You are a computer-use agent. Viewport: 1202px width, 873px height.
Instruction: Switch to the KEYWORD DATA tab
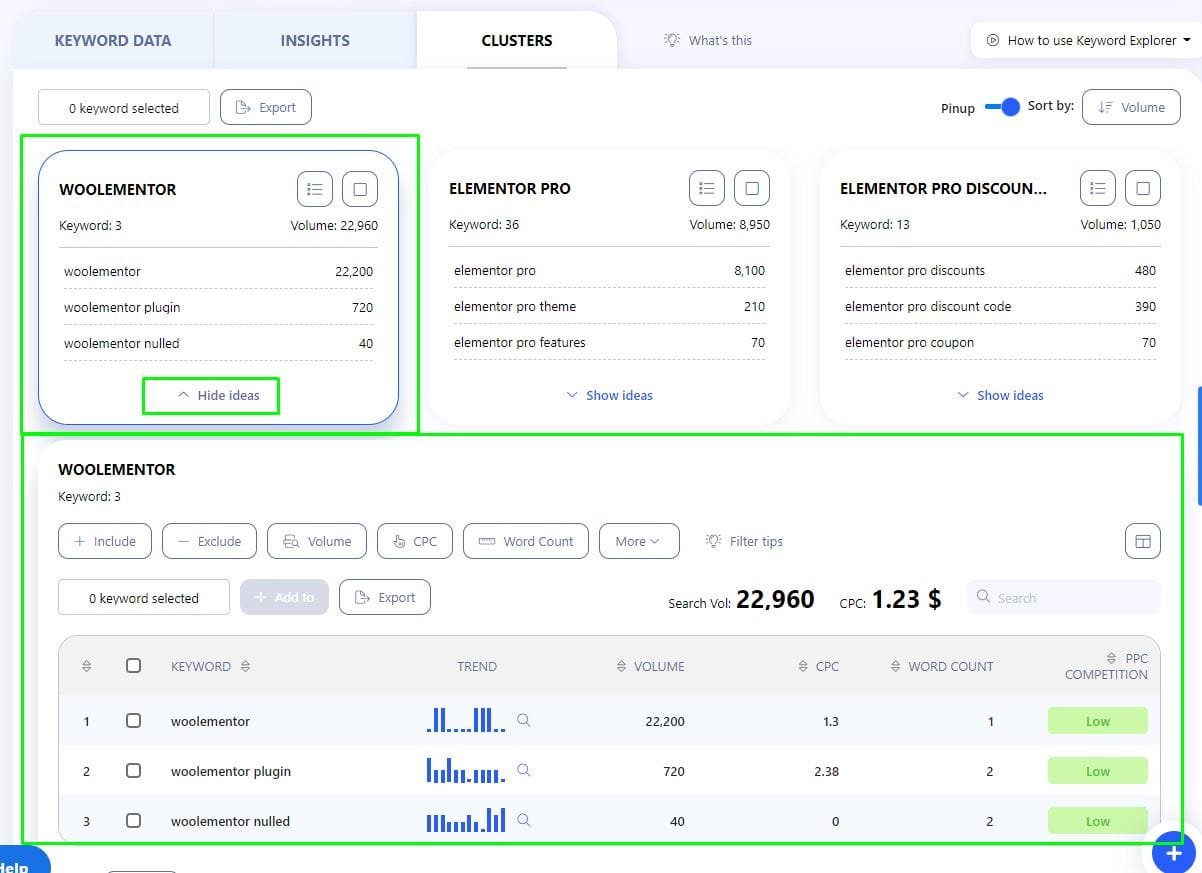(x=113, y=41)
